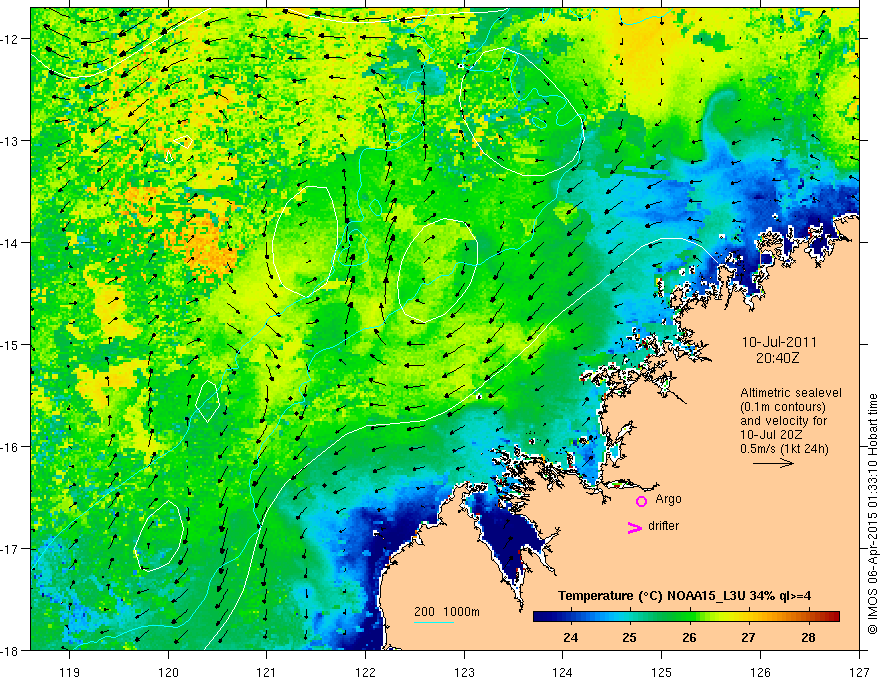Click the 122 longitude axis label
This screenshot has width=880, height=680.
(x=365, y=672)
